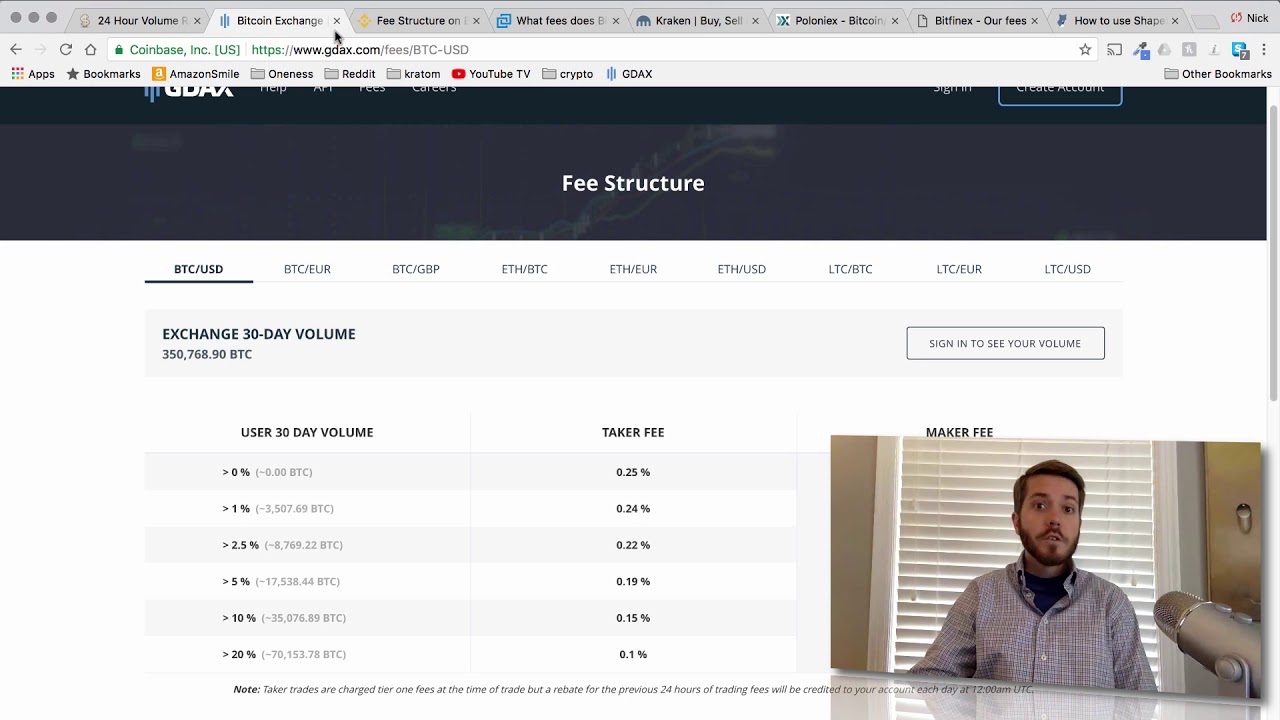1280x720 pixels.
Task: Click the 0.15 % taker fee value
Action: click(x=633, y=618)
